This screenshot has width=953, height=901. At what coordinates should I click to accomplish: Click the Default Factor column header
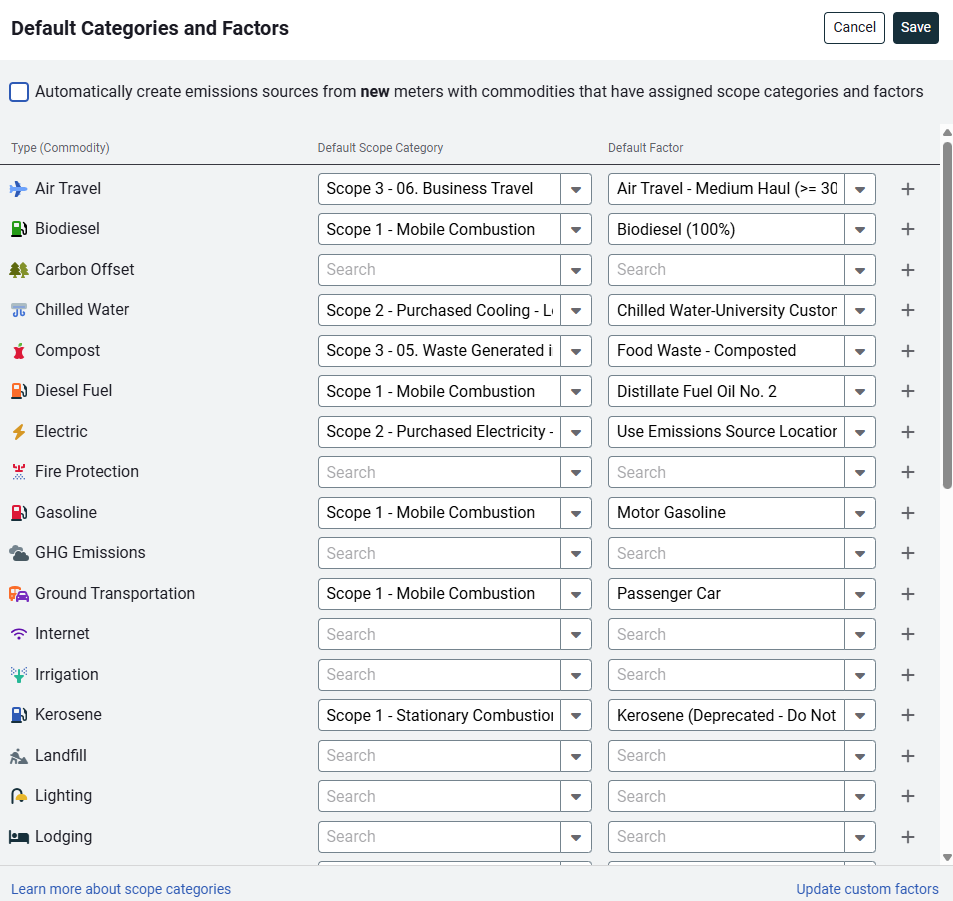point(645,148)
